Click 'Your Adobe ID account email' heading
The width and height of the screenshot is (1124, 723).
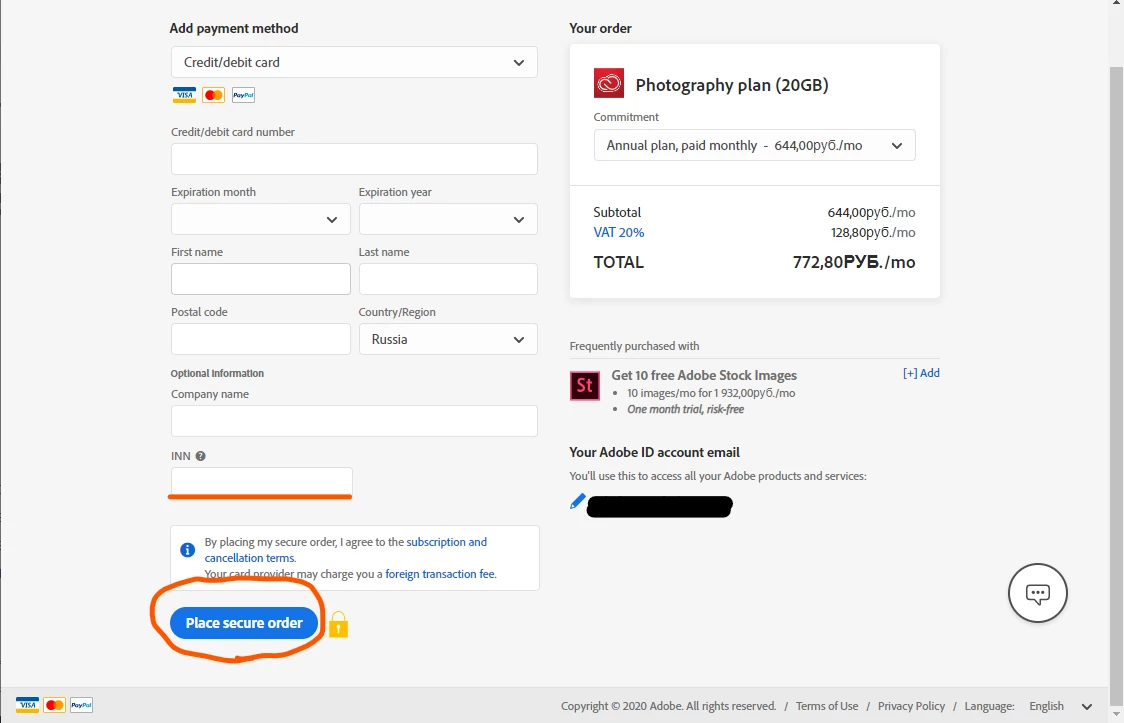pos(654,452)
